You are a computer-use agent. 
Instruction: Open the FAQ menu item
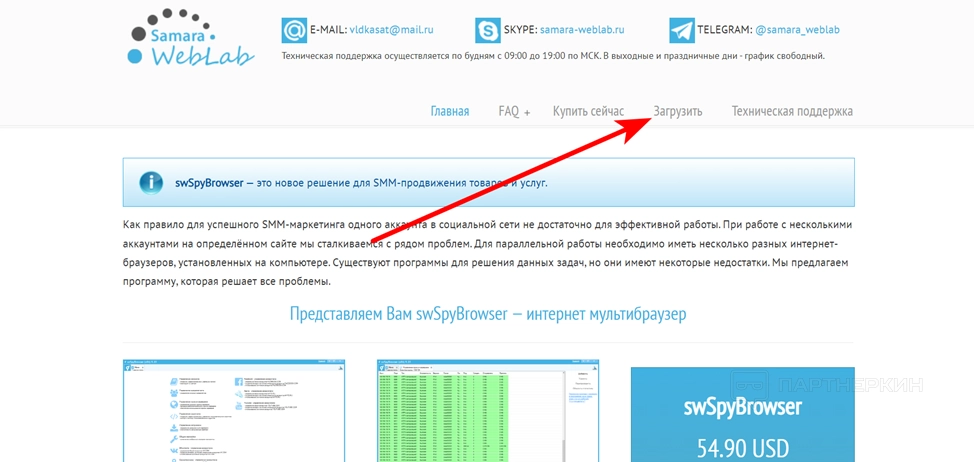click(509, 112)
